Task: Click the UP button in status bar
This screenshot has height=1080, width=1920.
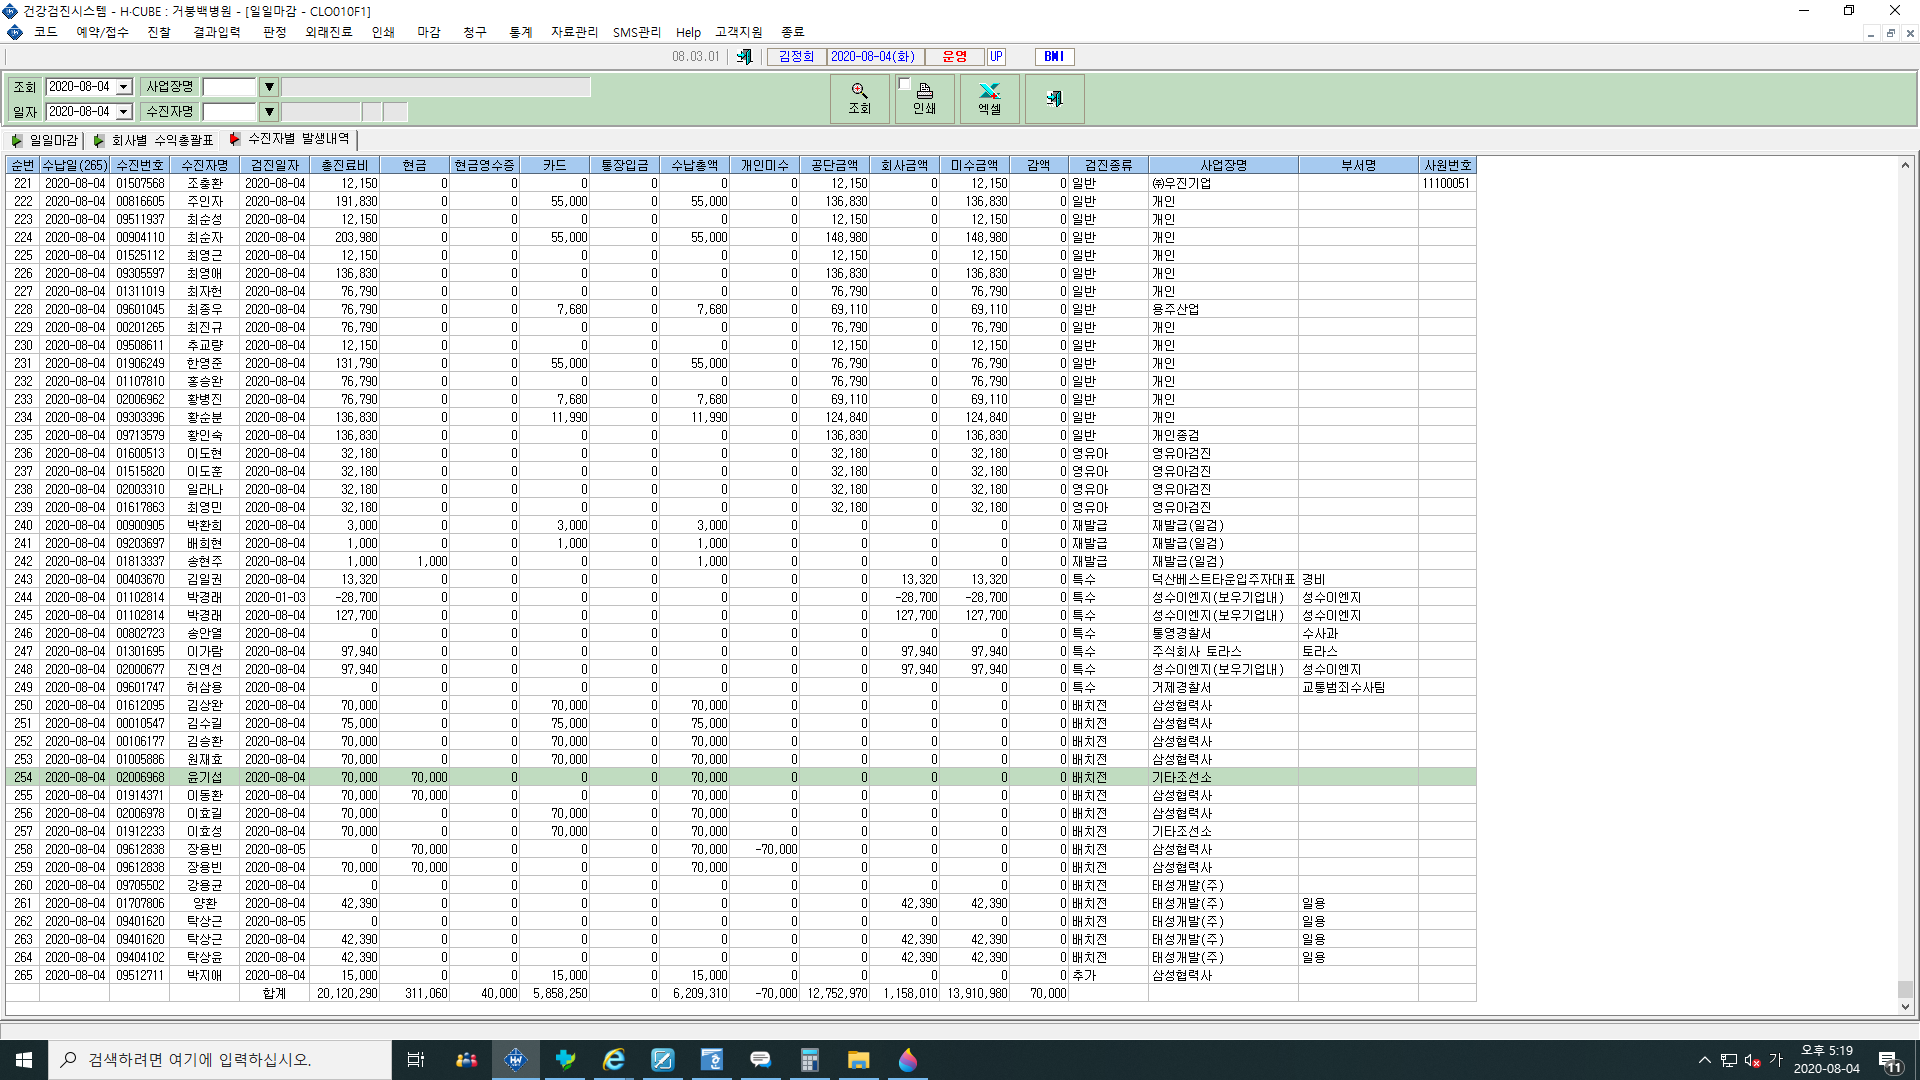Action: 996,57
